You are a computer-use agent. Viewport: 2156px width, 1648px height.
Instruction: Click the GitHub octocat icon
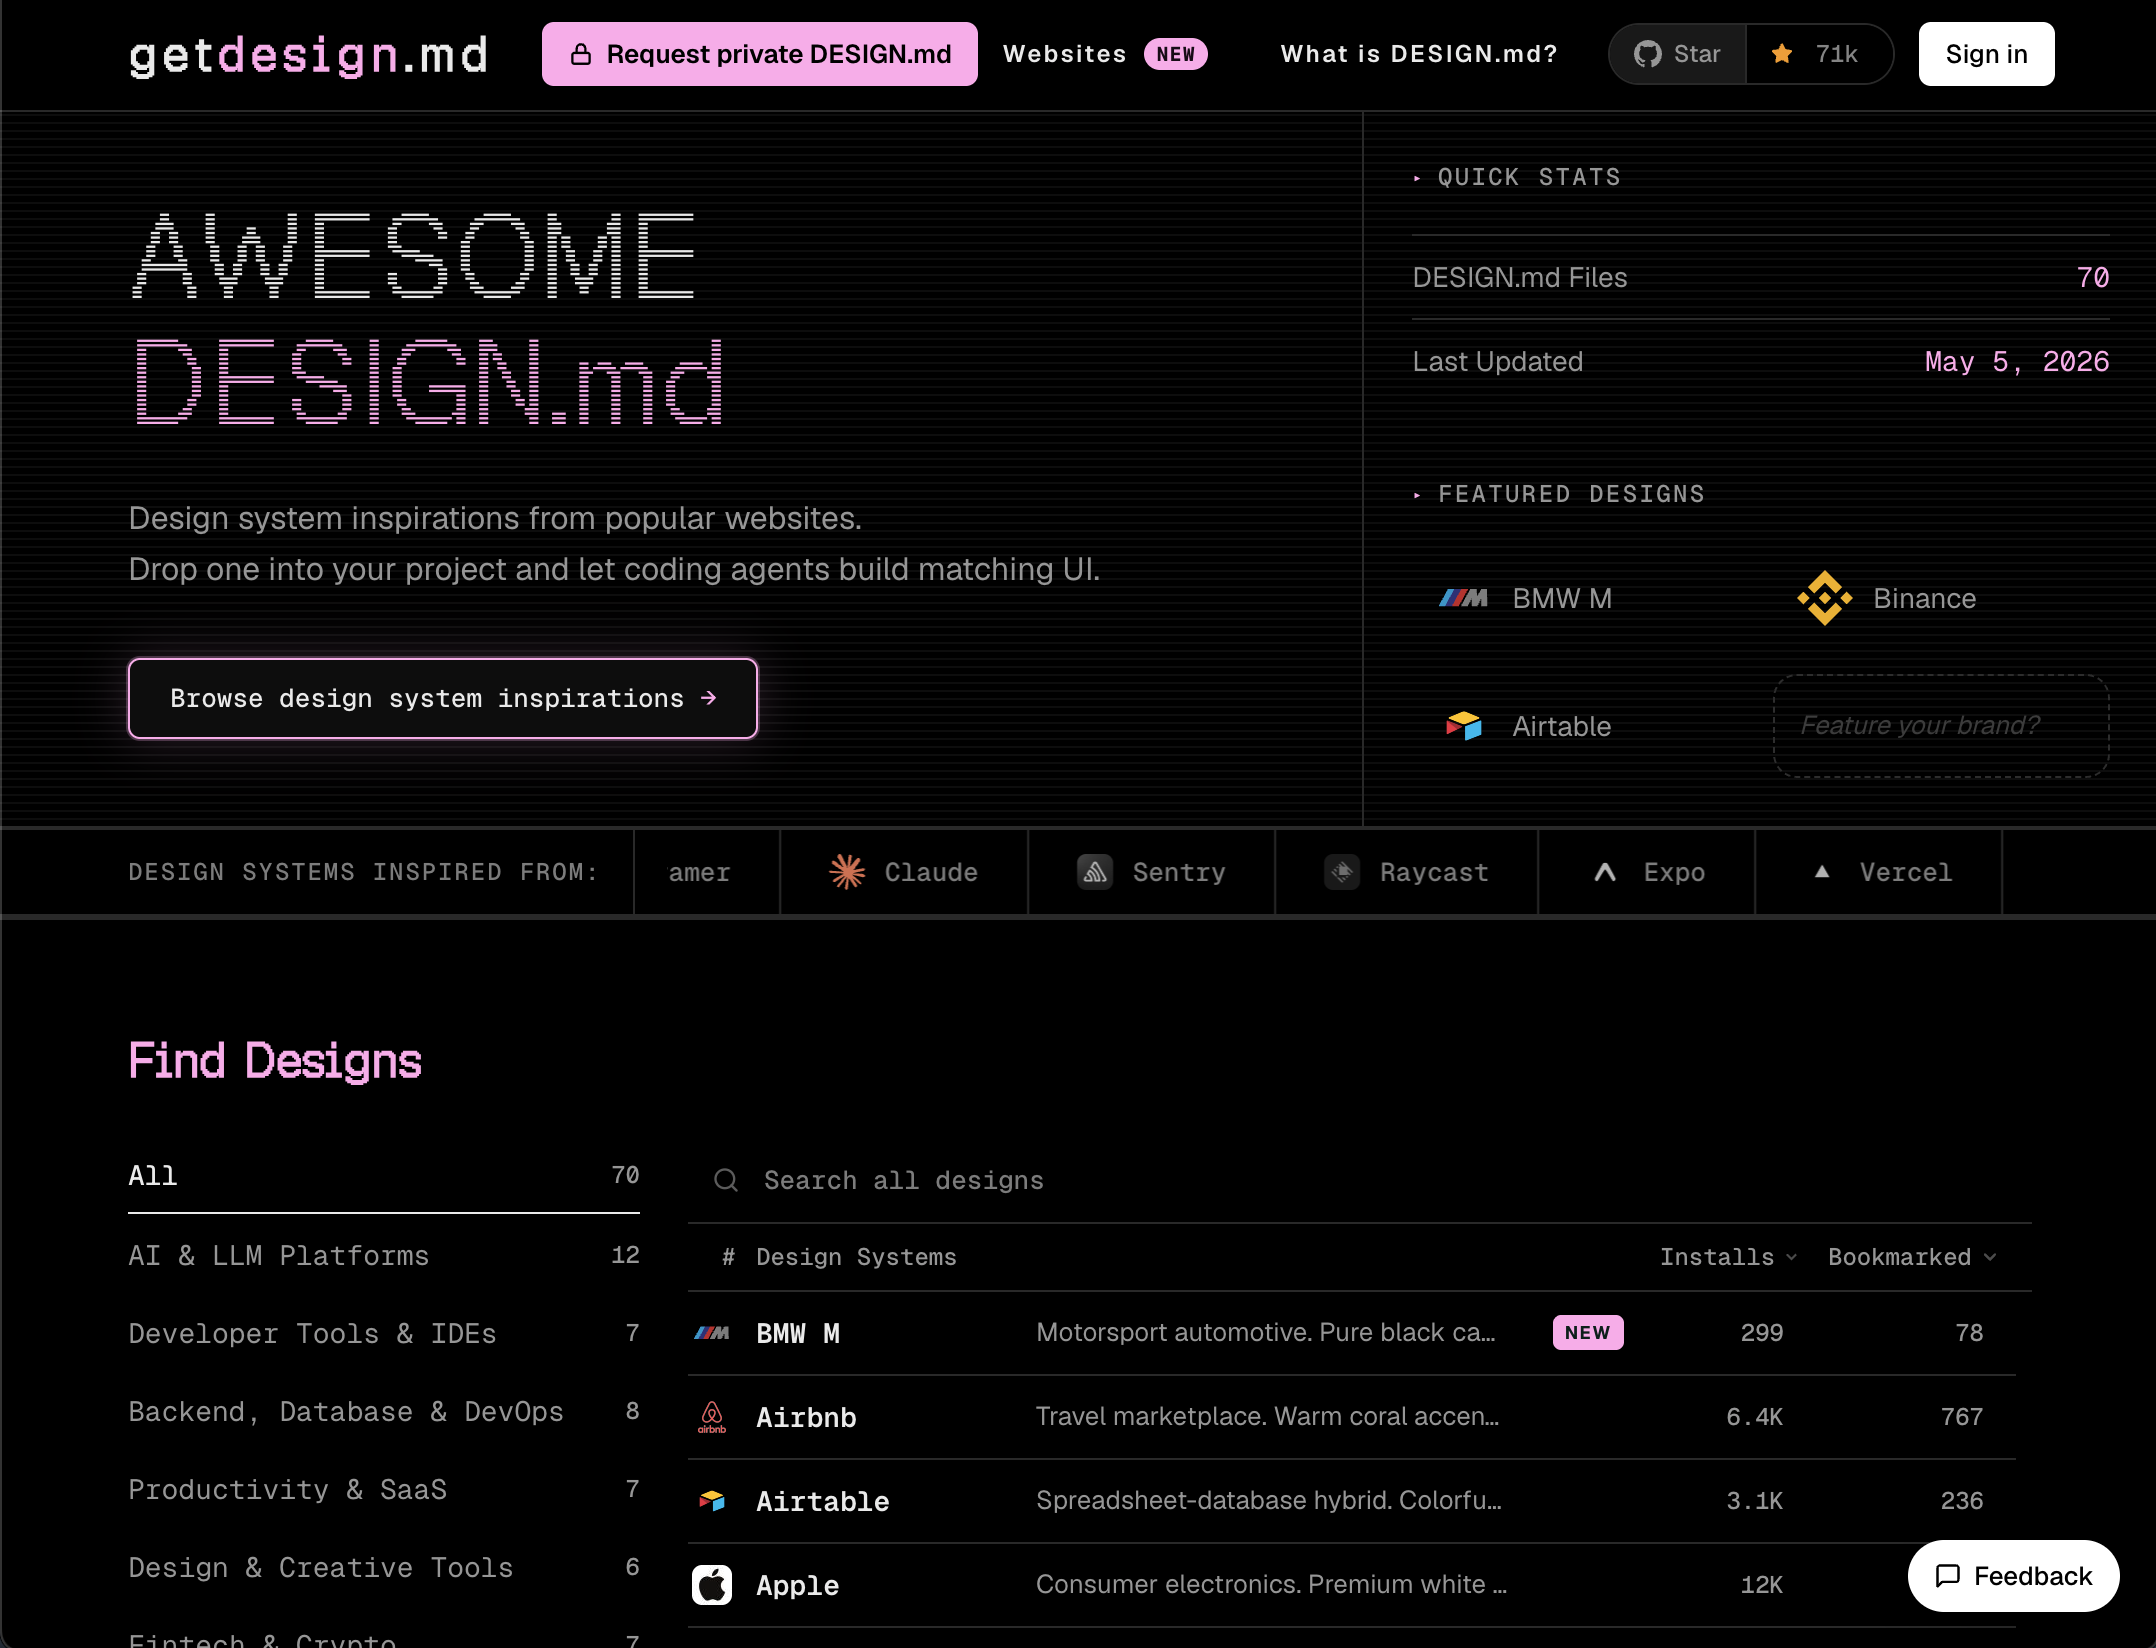point(1647,54)
